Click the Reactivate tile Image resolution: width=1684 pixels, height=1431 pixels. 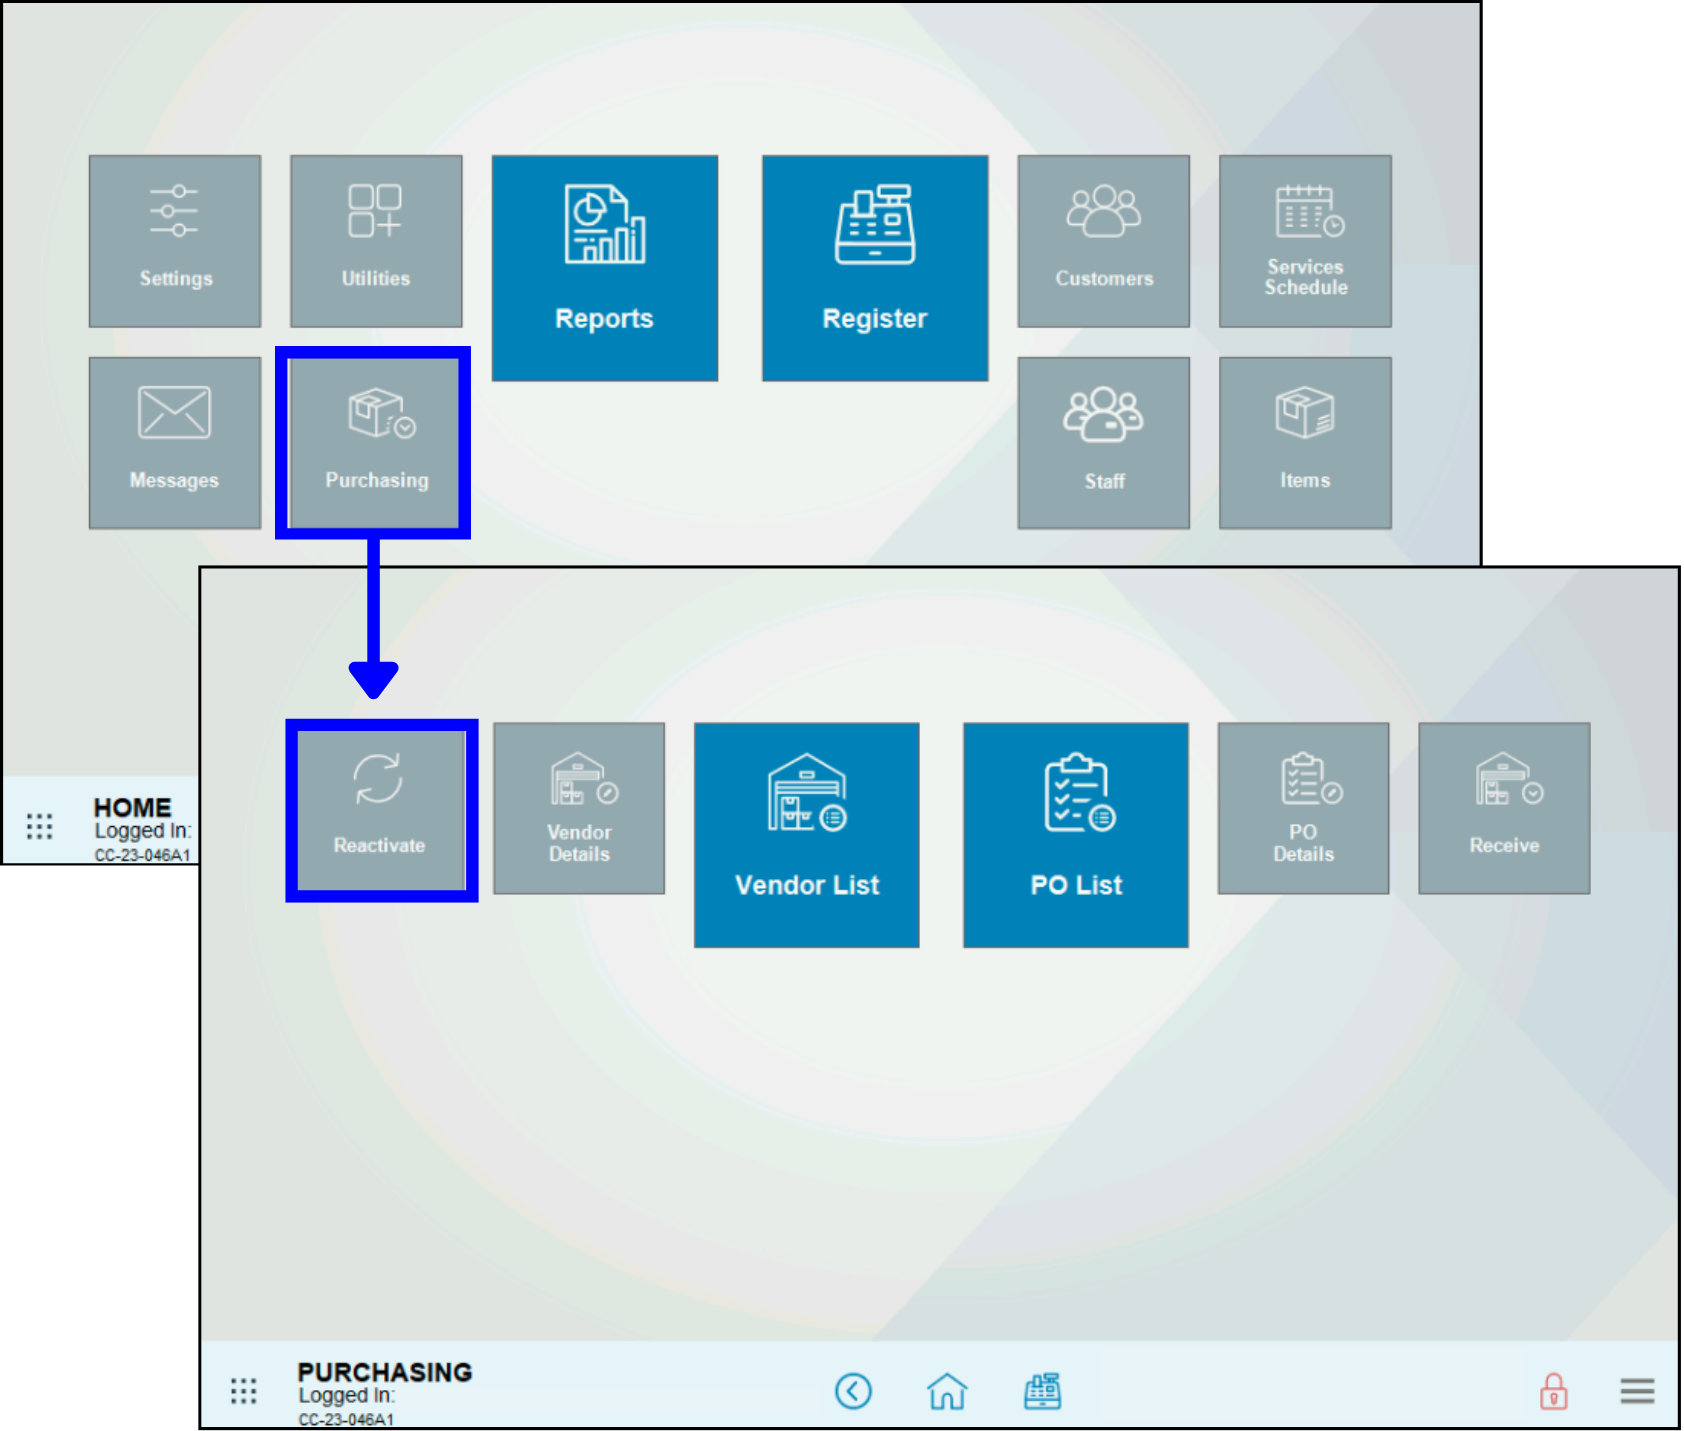(380, 809)
